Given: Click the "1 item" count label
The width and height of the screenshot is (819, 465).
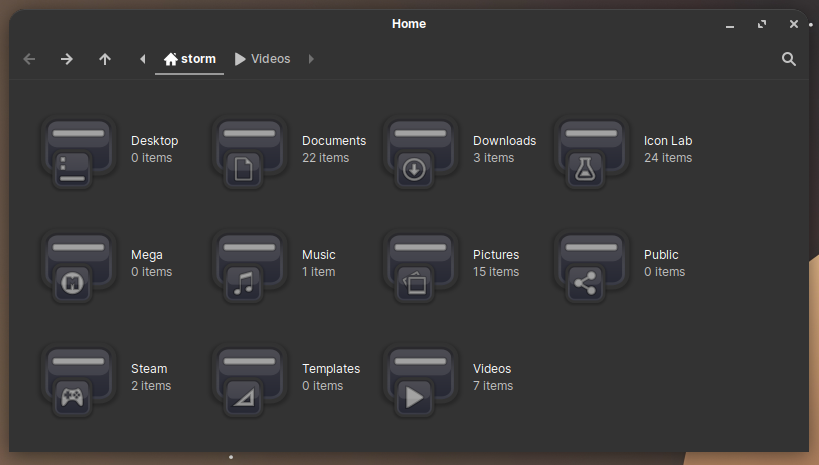Looking at the screenshot, I should pos(319,272).
